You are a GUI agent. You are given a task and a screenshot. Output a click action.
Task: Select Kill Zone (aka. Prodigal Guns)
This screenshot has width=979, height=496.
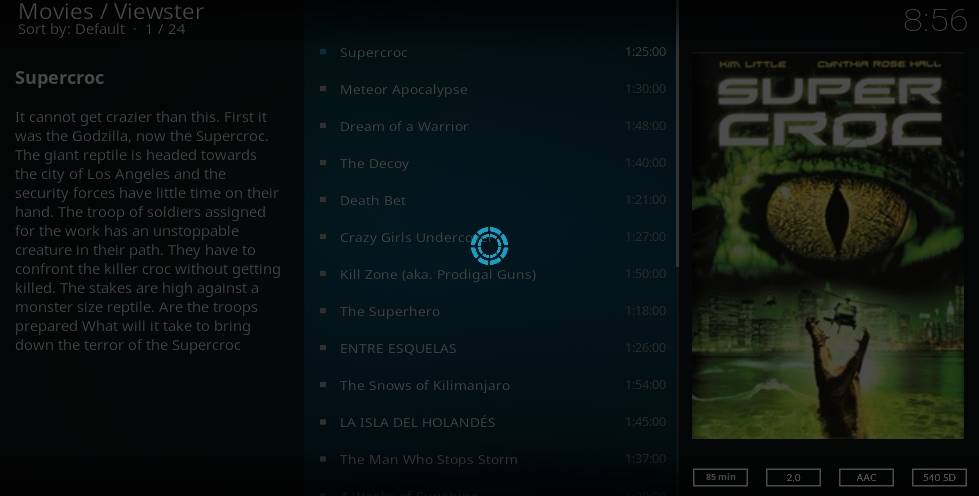pyautogui.click(x=490, y=274)
